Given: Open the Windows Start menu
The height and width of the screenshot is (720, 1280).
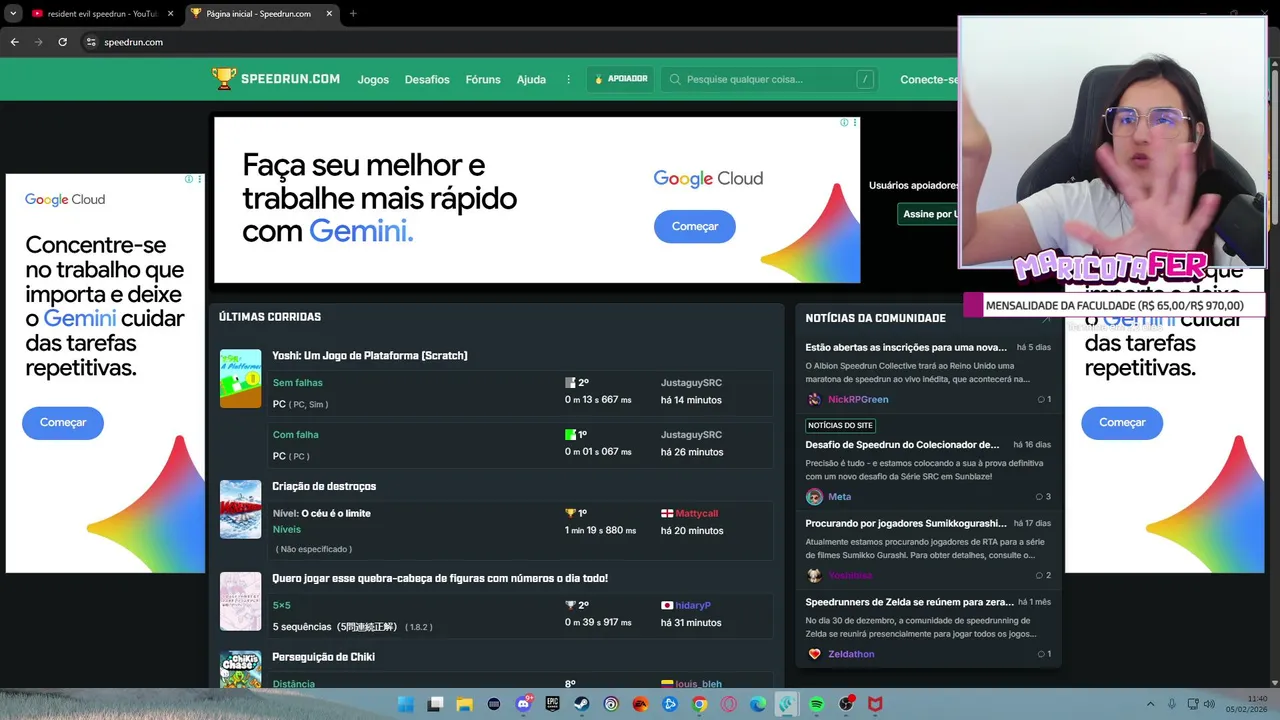Looking at the screenshot, I should pyautogui.click(x=405, y=704).
